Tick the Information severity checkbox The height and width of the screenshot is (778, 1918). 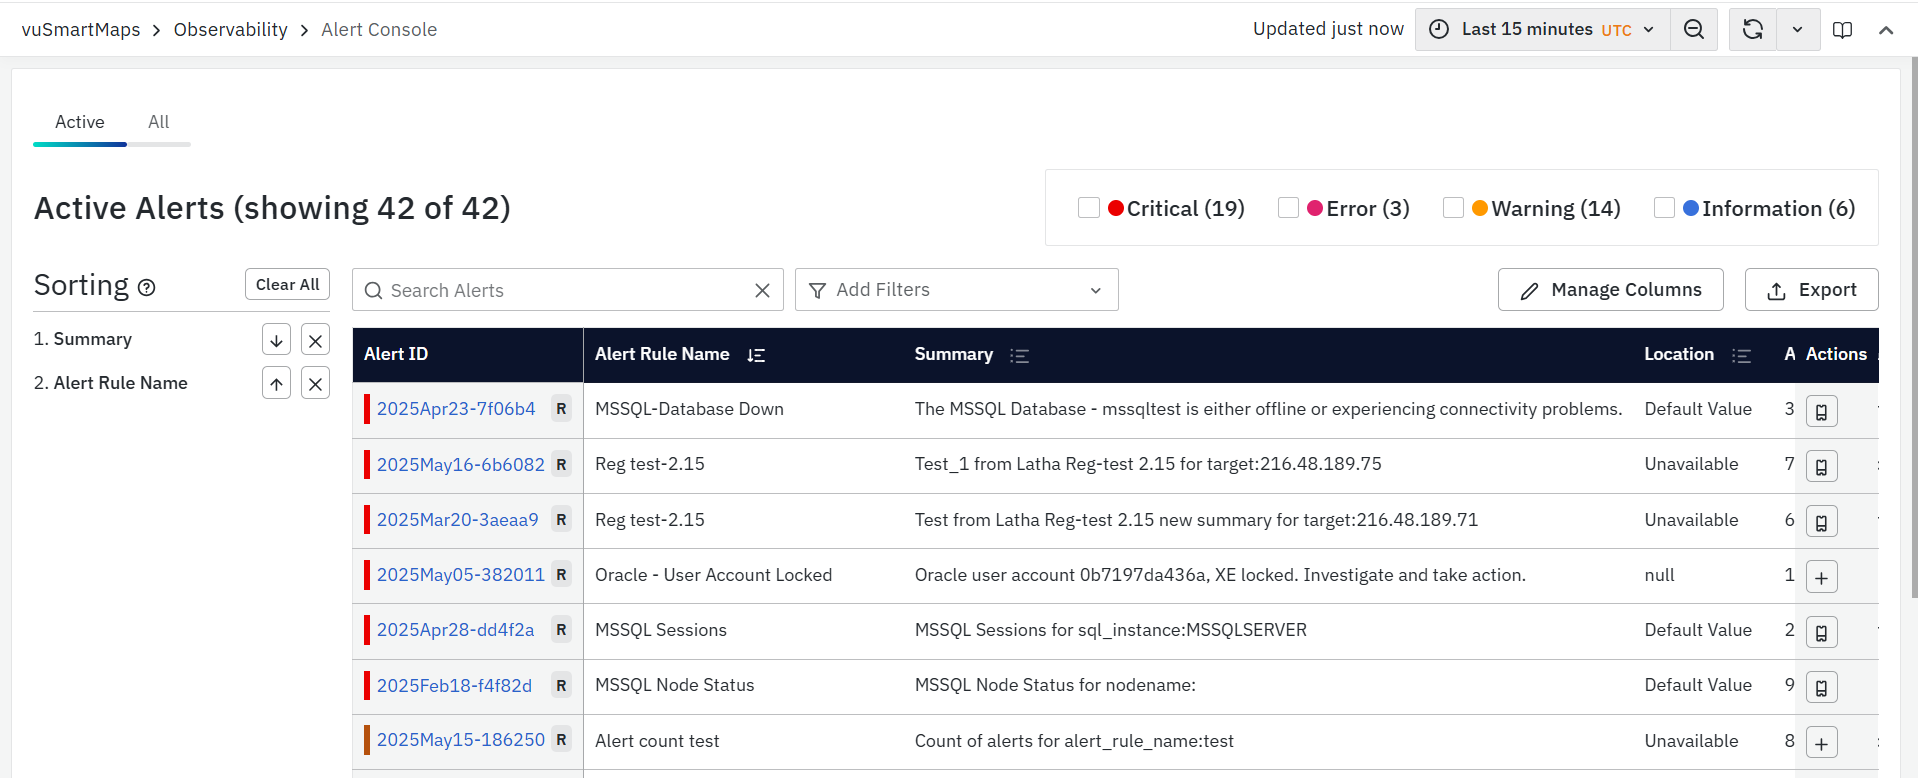pyautogui.click(x=1664, y=208)
